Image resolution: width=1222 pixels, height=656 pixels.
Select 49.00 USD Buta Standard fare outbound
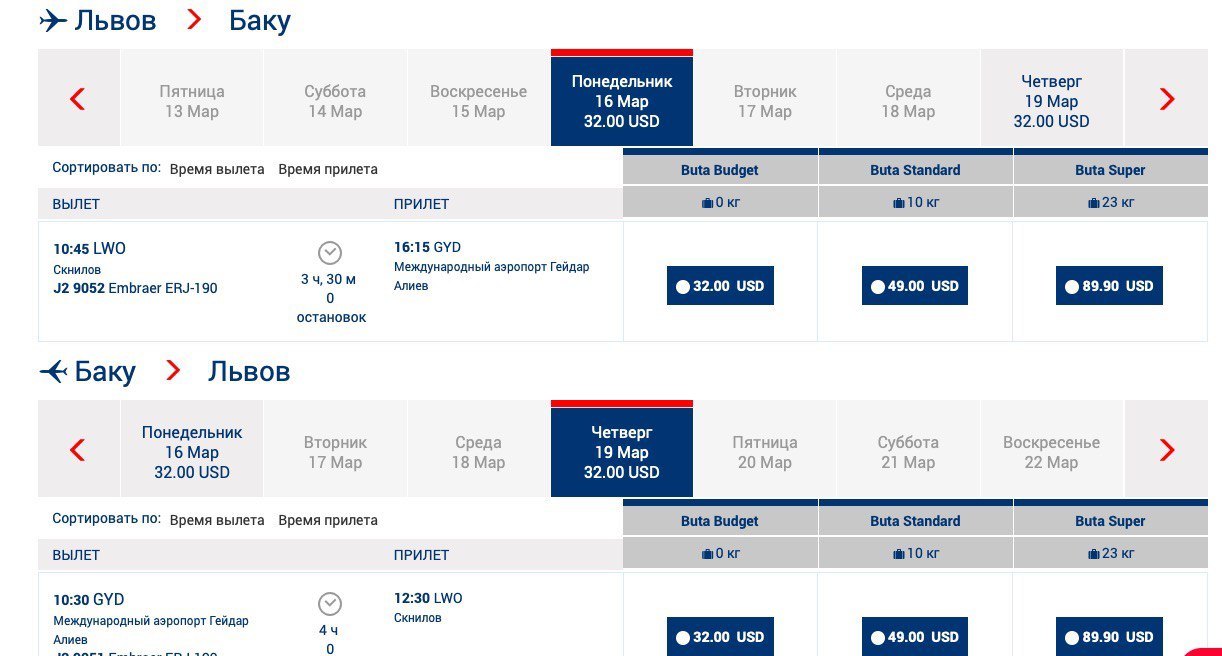915,286
